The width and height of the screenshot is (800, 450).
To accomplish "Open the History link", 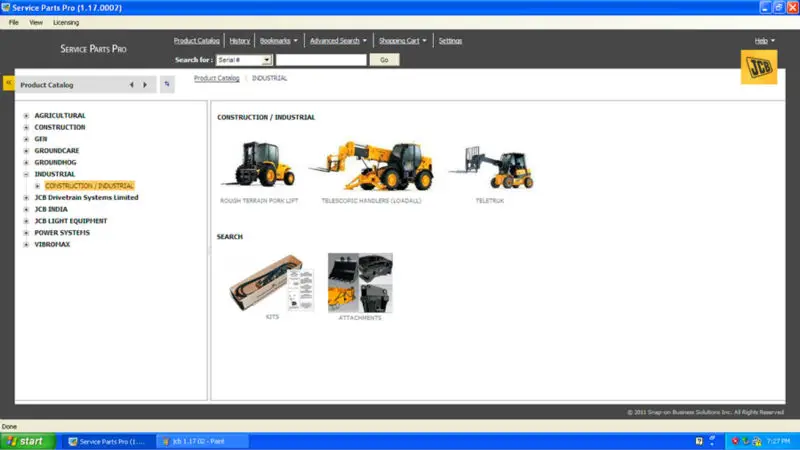I will tap(239, 41).
